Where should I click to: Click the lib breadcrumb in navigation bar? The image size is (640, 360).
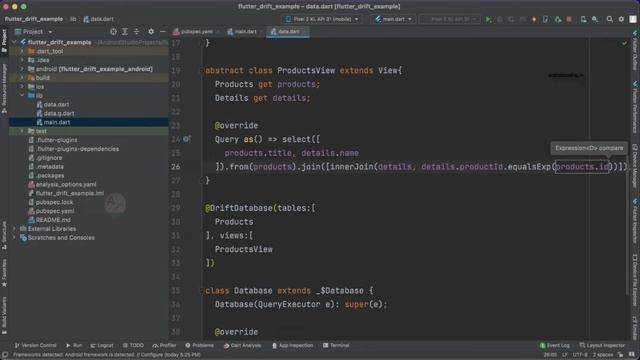[x=73, y=19]
